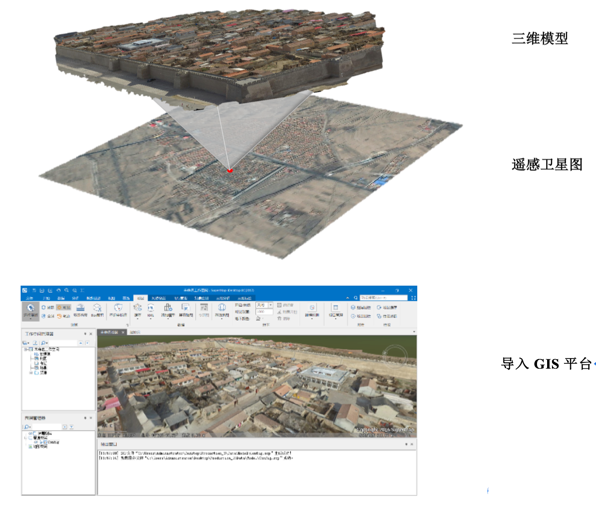Click the search icon in the layer manager toolbar

(27, 426)
